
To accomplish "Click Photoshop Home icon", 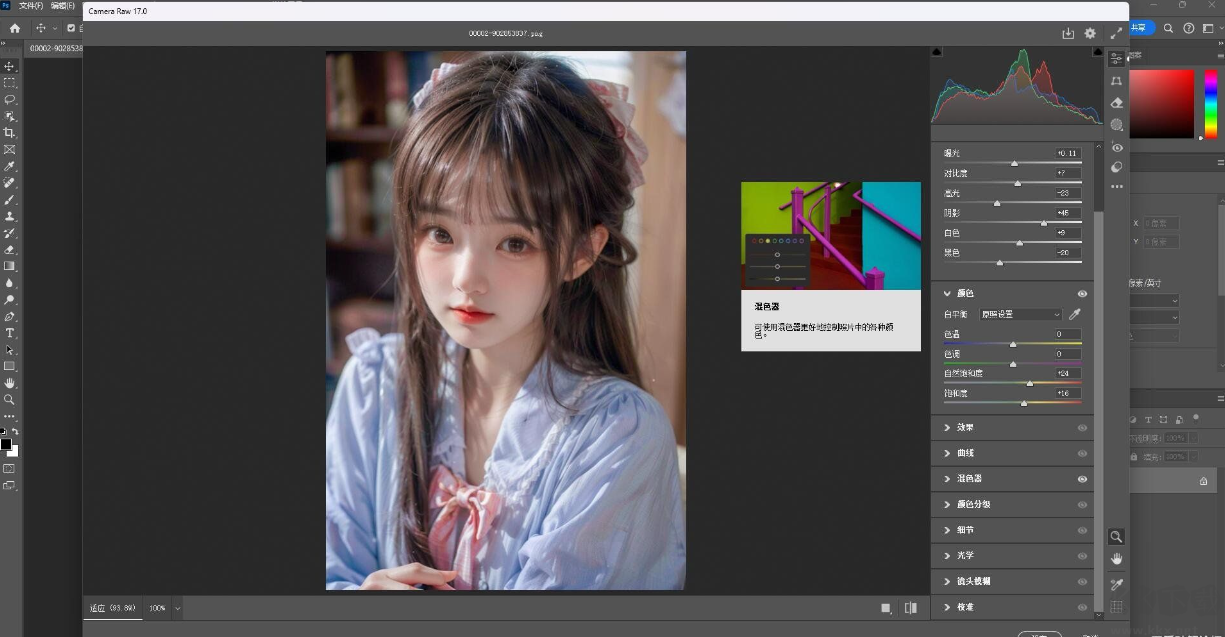I will click(x=14, y=28).
